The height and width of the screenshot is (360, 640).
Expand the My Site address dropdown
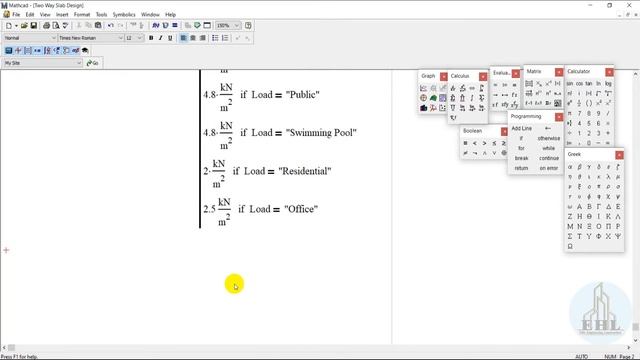click(x=79, y=63)
